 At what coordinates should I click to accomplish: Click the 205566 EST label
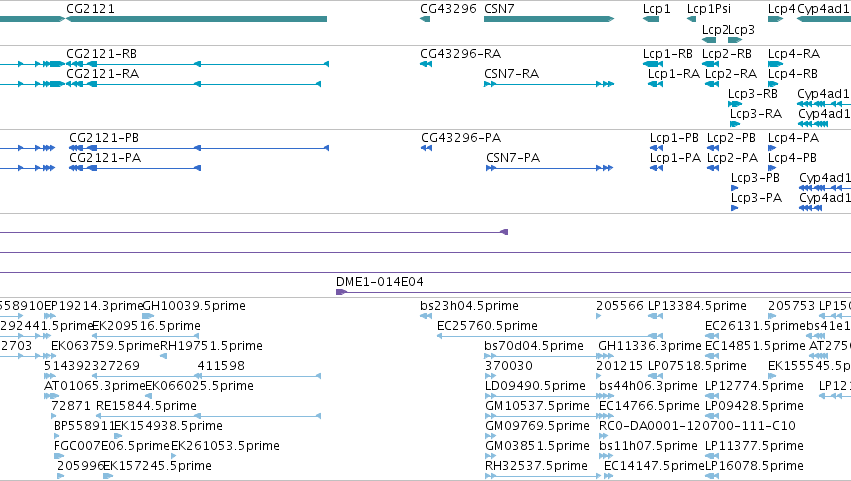620,306
